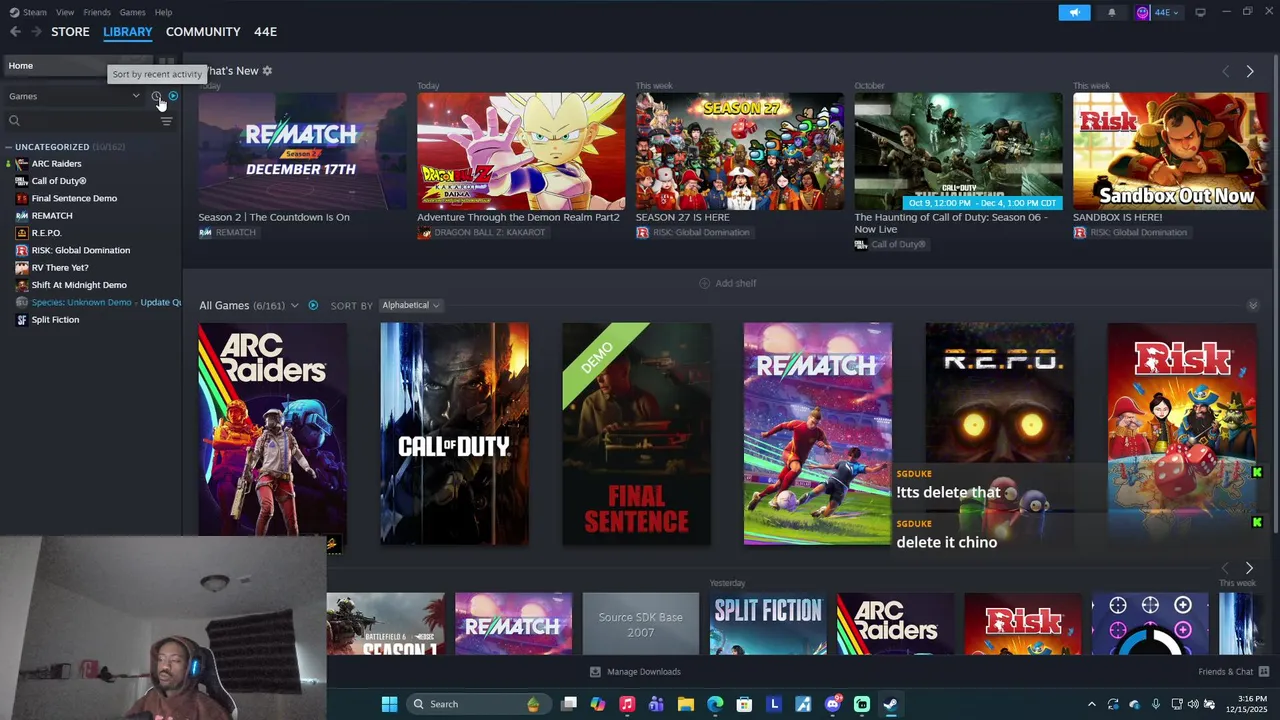Toggle the ready-to-play filter icon
This screenshot has width=1280, height=720.
pos(173,96)
